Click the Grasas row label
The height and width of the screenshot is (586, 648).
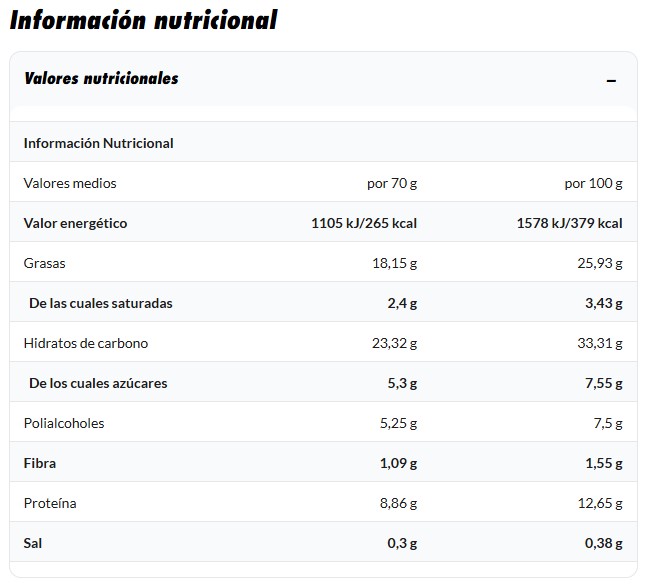click(44, 263)
